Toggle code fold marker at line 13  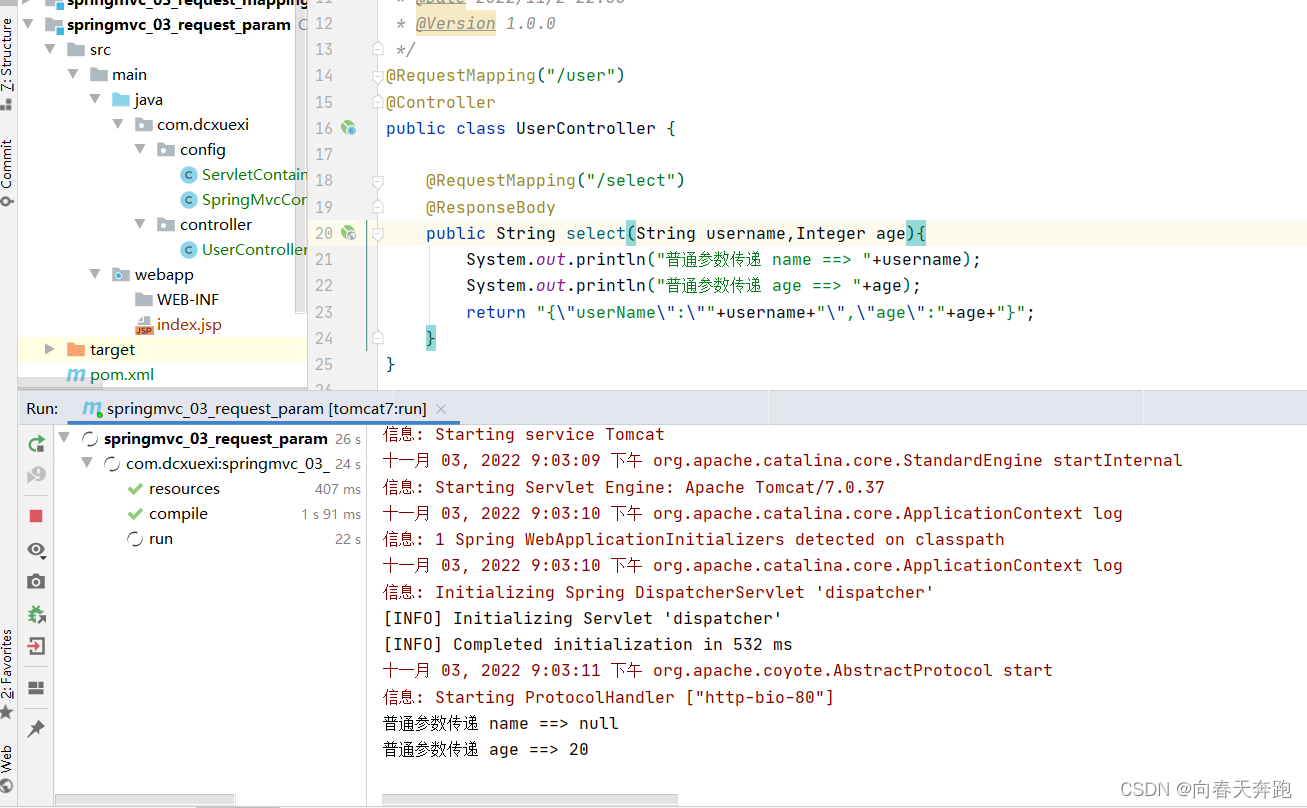click(x=377, y=49)
